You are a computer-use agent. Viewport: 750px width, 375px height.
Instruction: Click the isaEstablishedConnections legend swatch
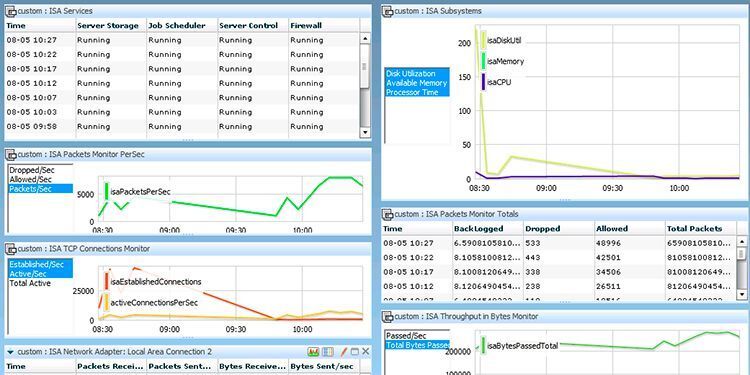[107, 281]
